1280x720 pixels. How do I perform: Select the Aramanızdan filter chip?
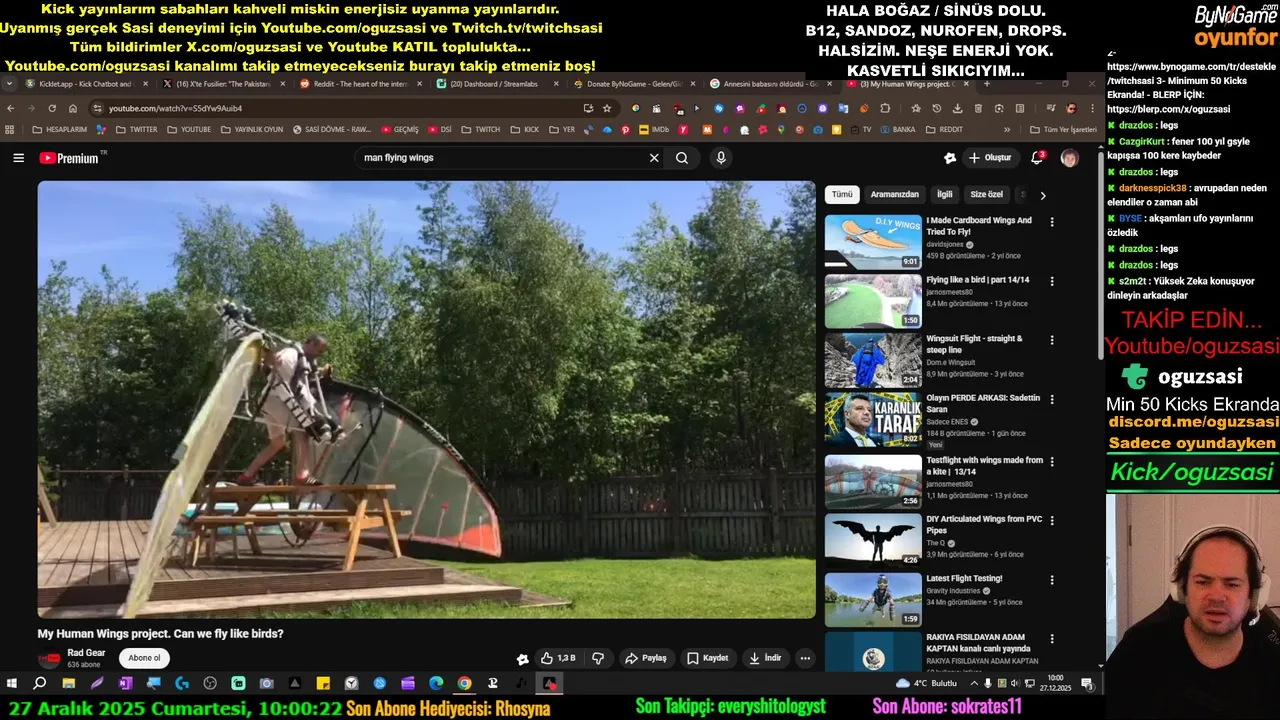[895, 195]
